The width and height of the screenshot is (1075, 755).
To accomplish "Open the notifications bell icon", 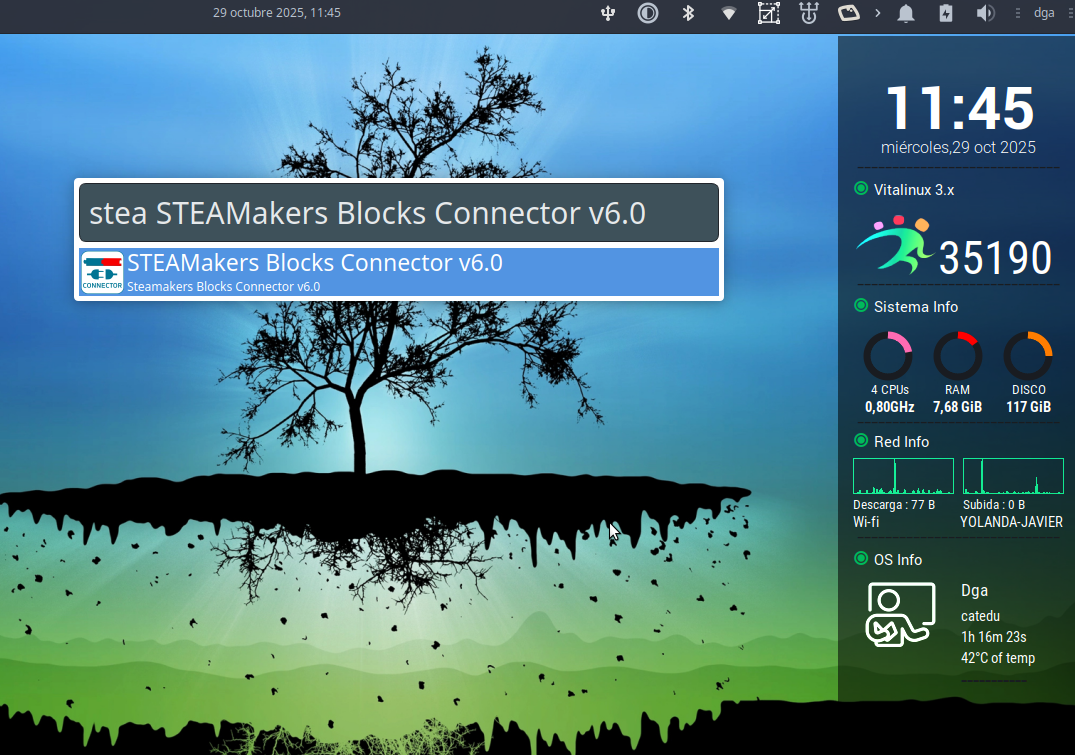I will [906, 13].
